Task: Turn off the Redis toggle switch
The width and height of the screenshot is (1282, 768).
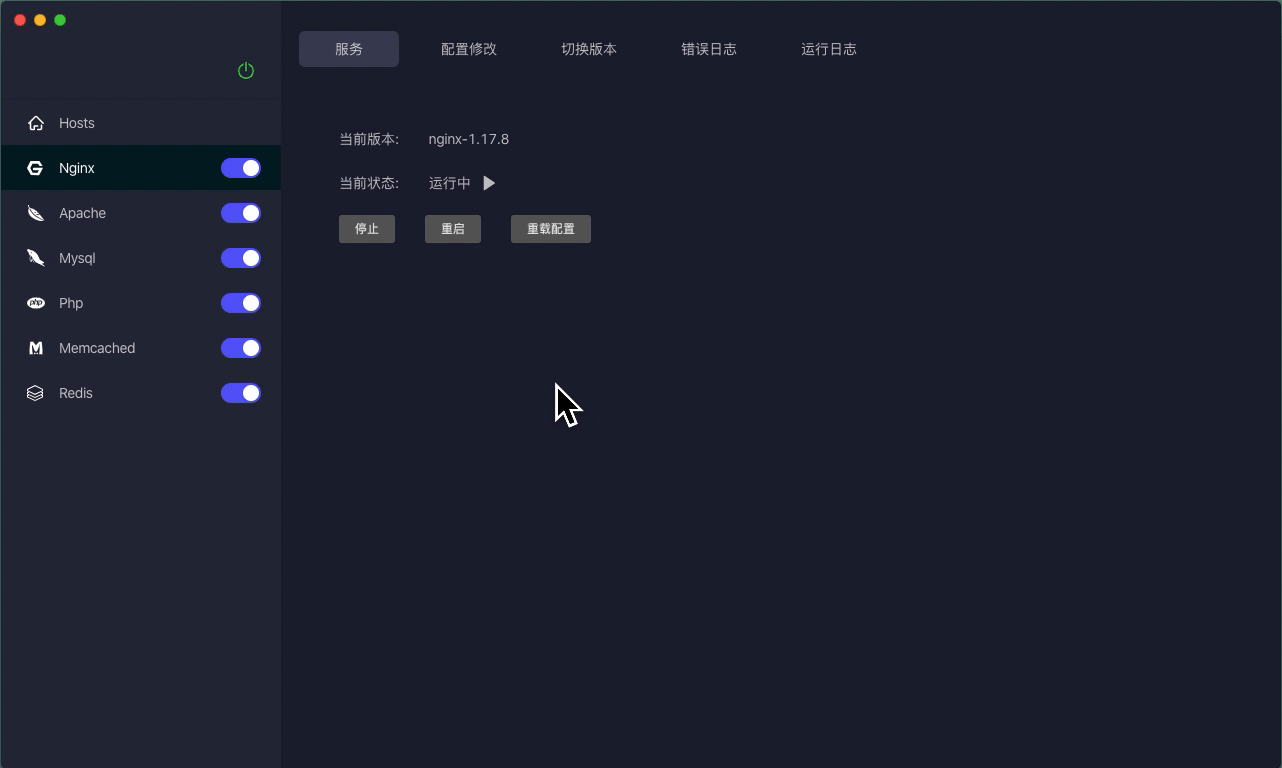Action: (x=240, y=392)
